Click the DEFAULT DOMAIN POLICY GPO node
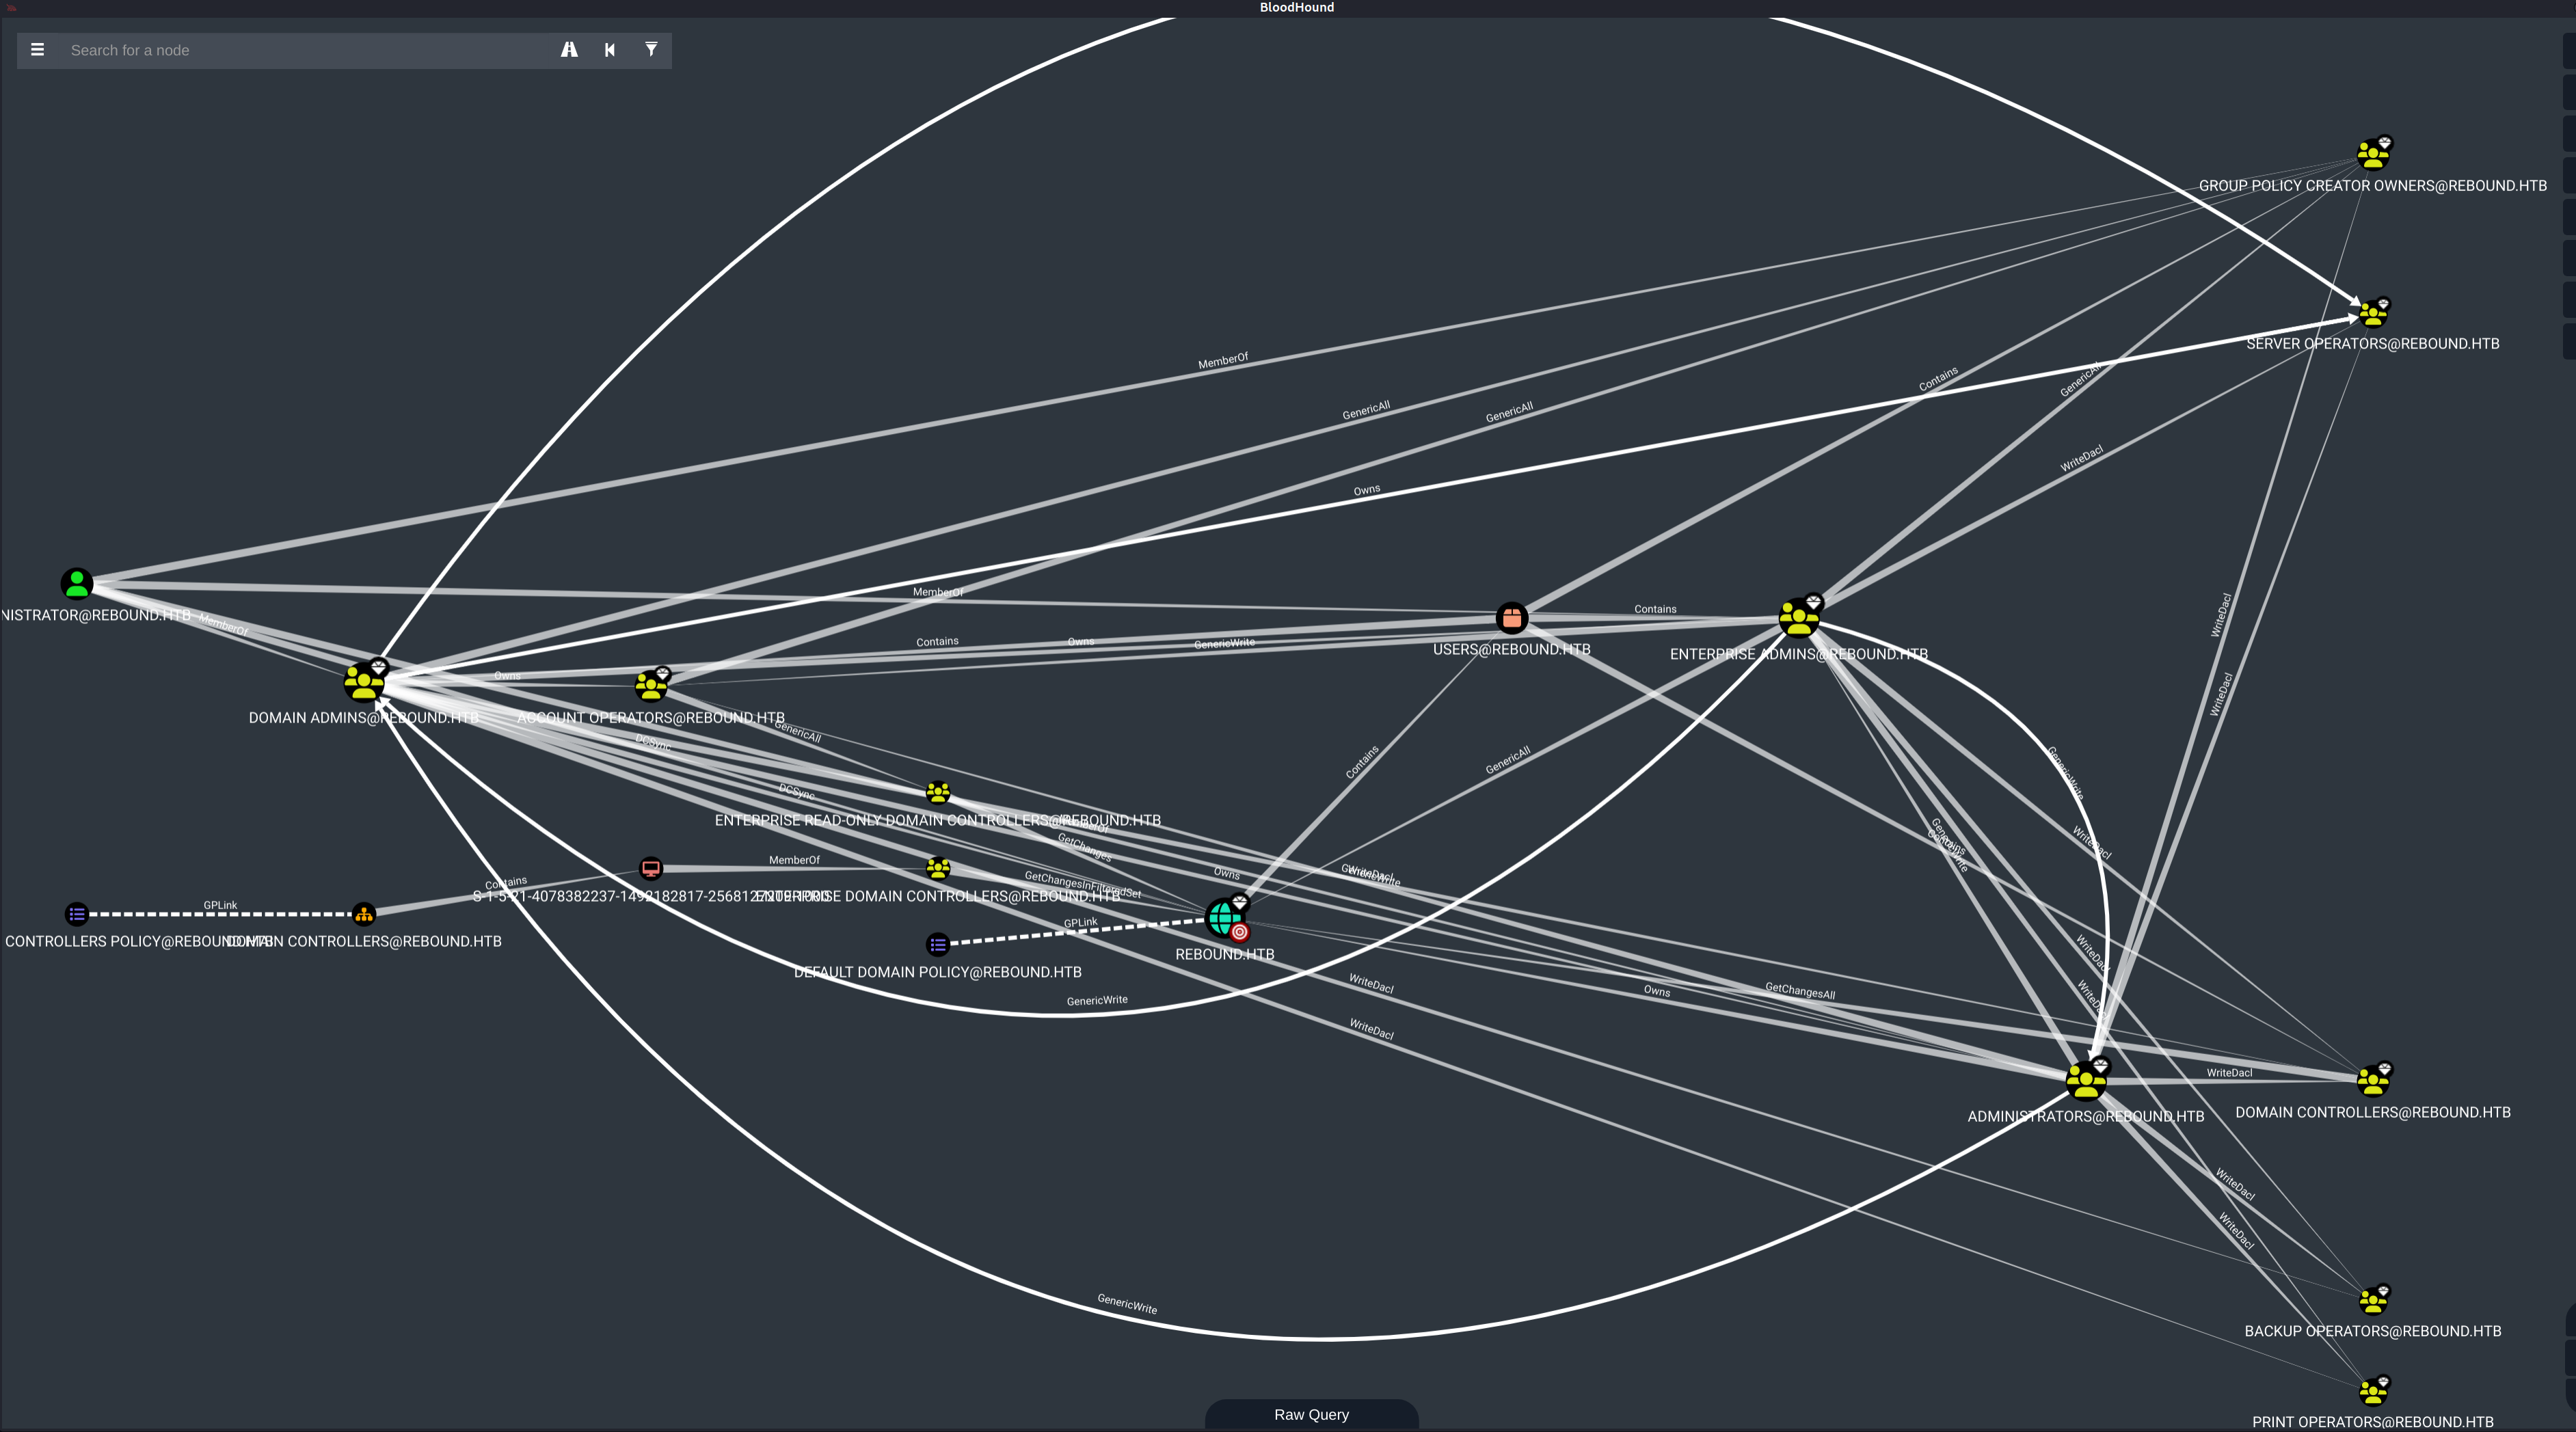 pos(937,944)
